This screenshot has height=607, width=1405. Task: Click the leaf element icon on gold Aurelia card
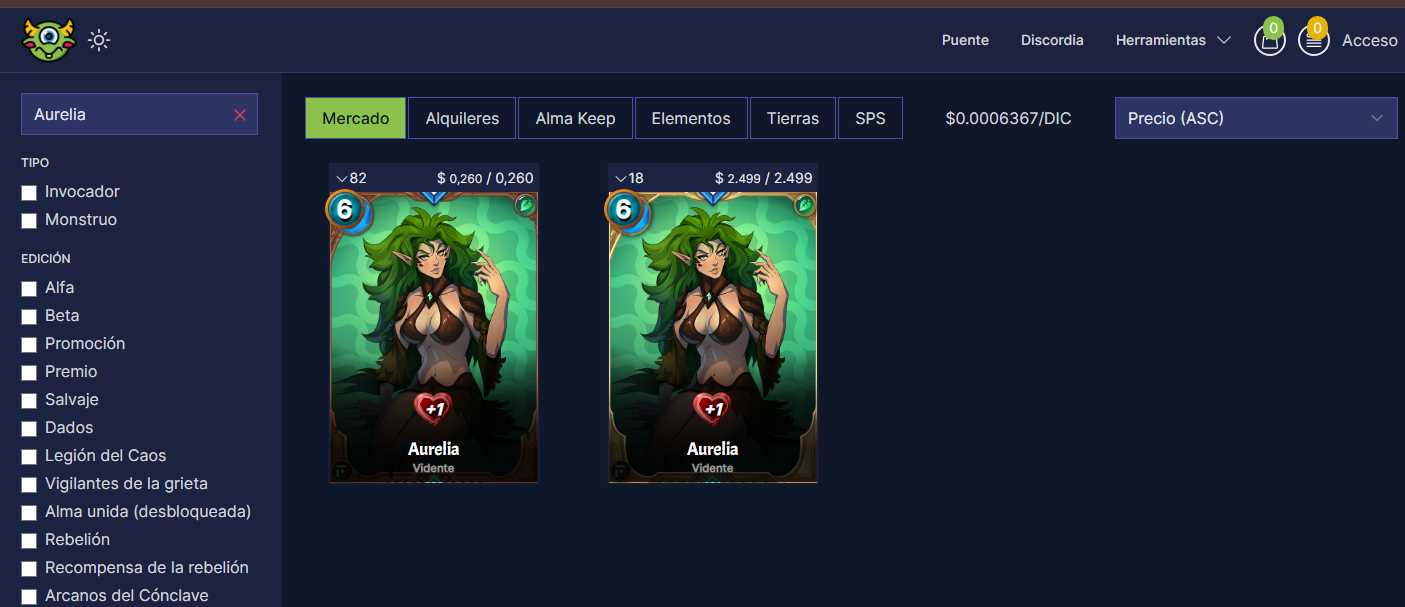[804, 205]
